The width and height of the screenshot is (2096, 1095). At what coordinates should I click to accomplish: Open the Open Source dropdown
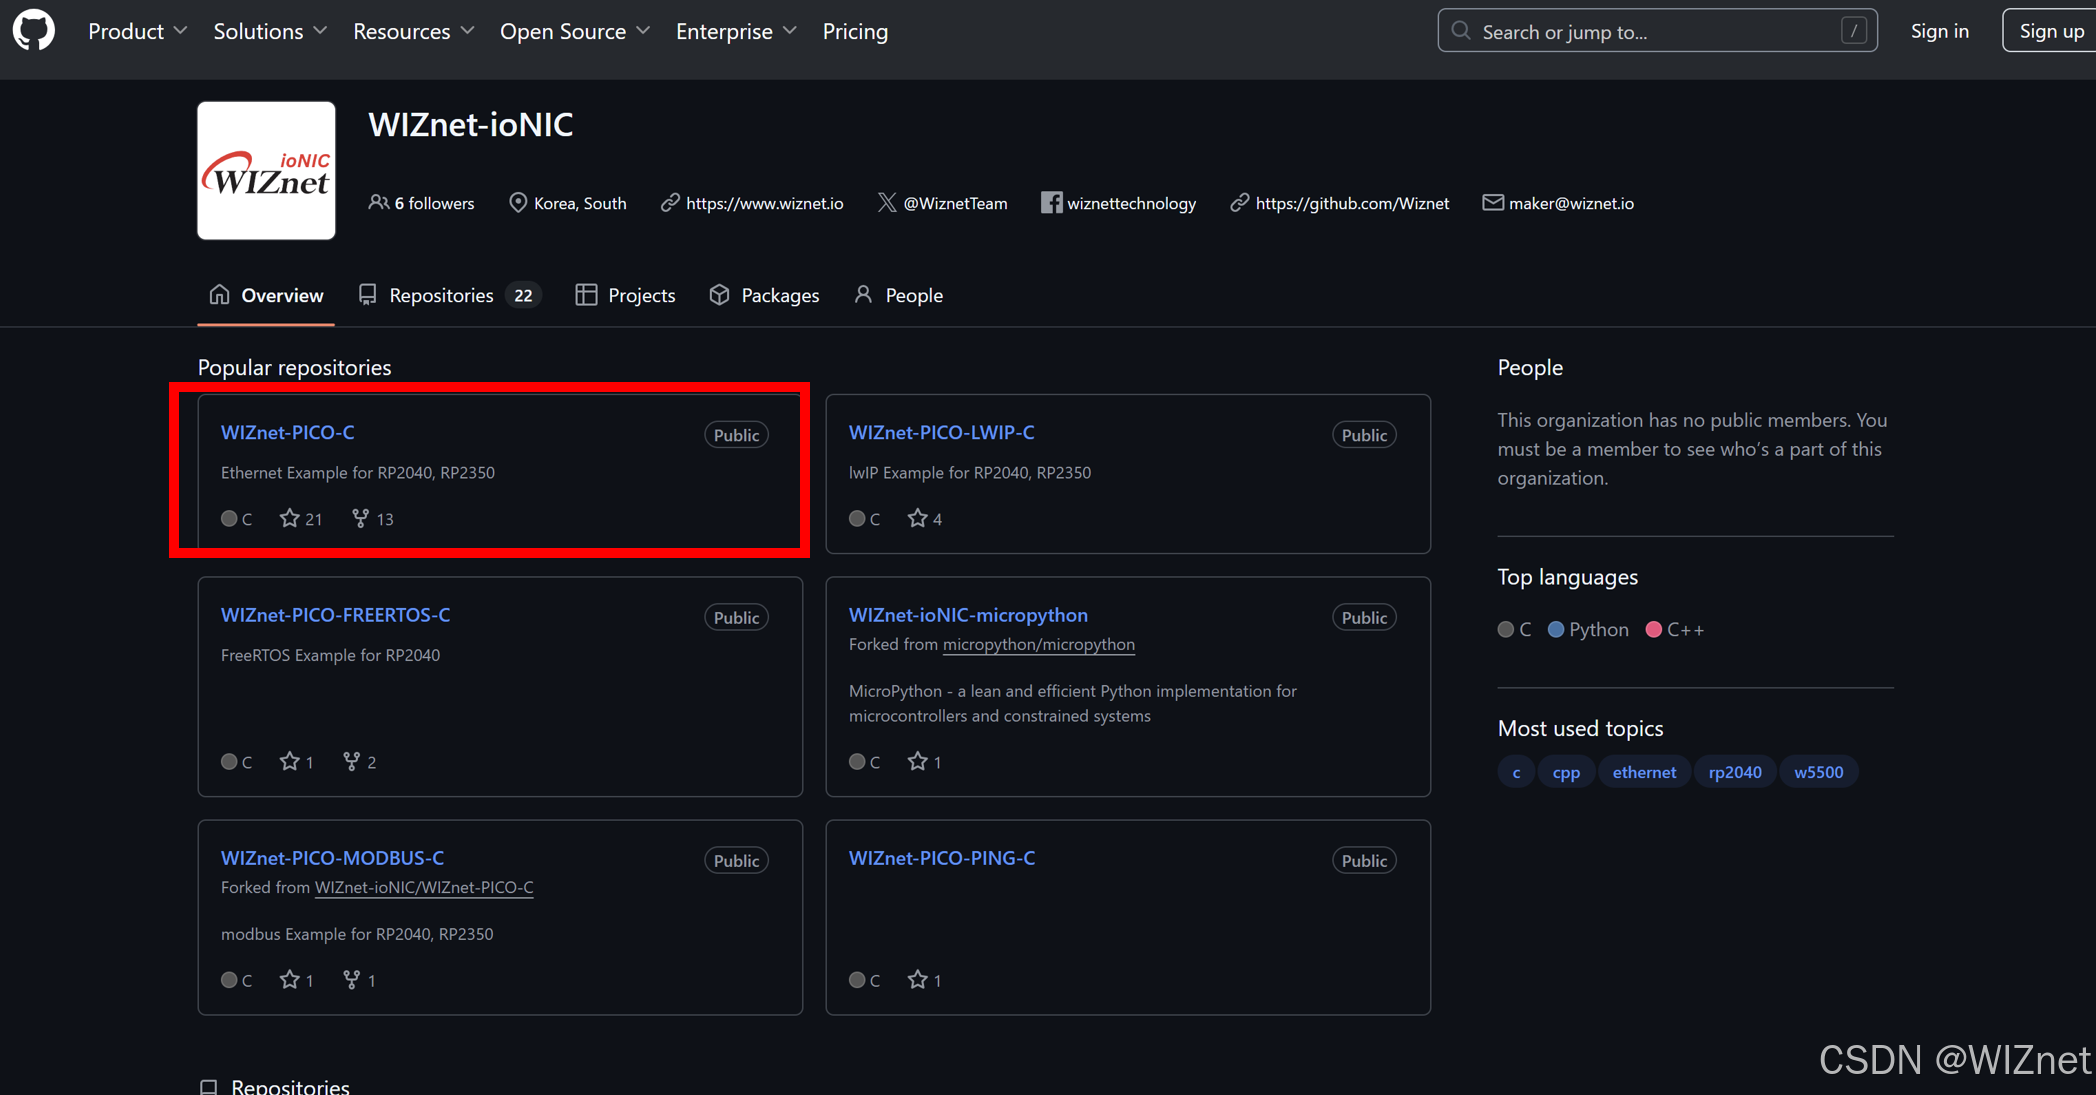(575, 31)
